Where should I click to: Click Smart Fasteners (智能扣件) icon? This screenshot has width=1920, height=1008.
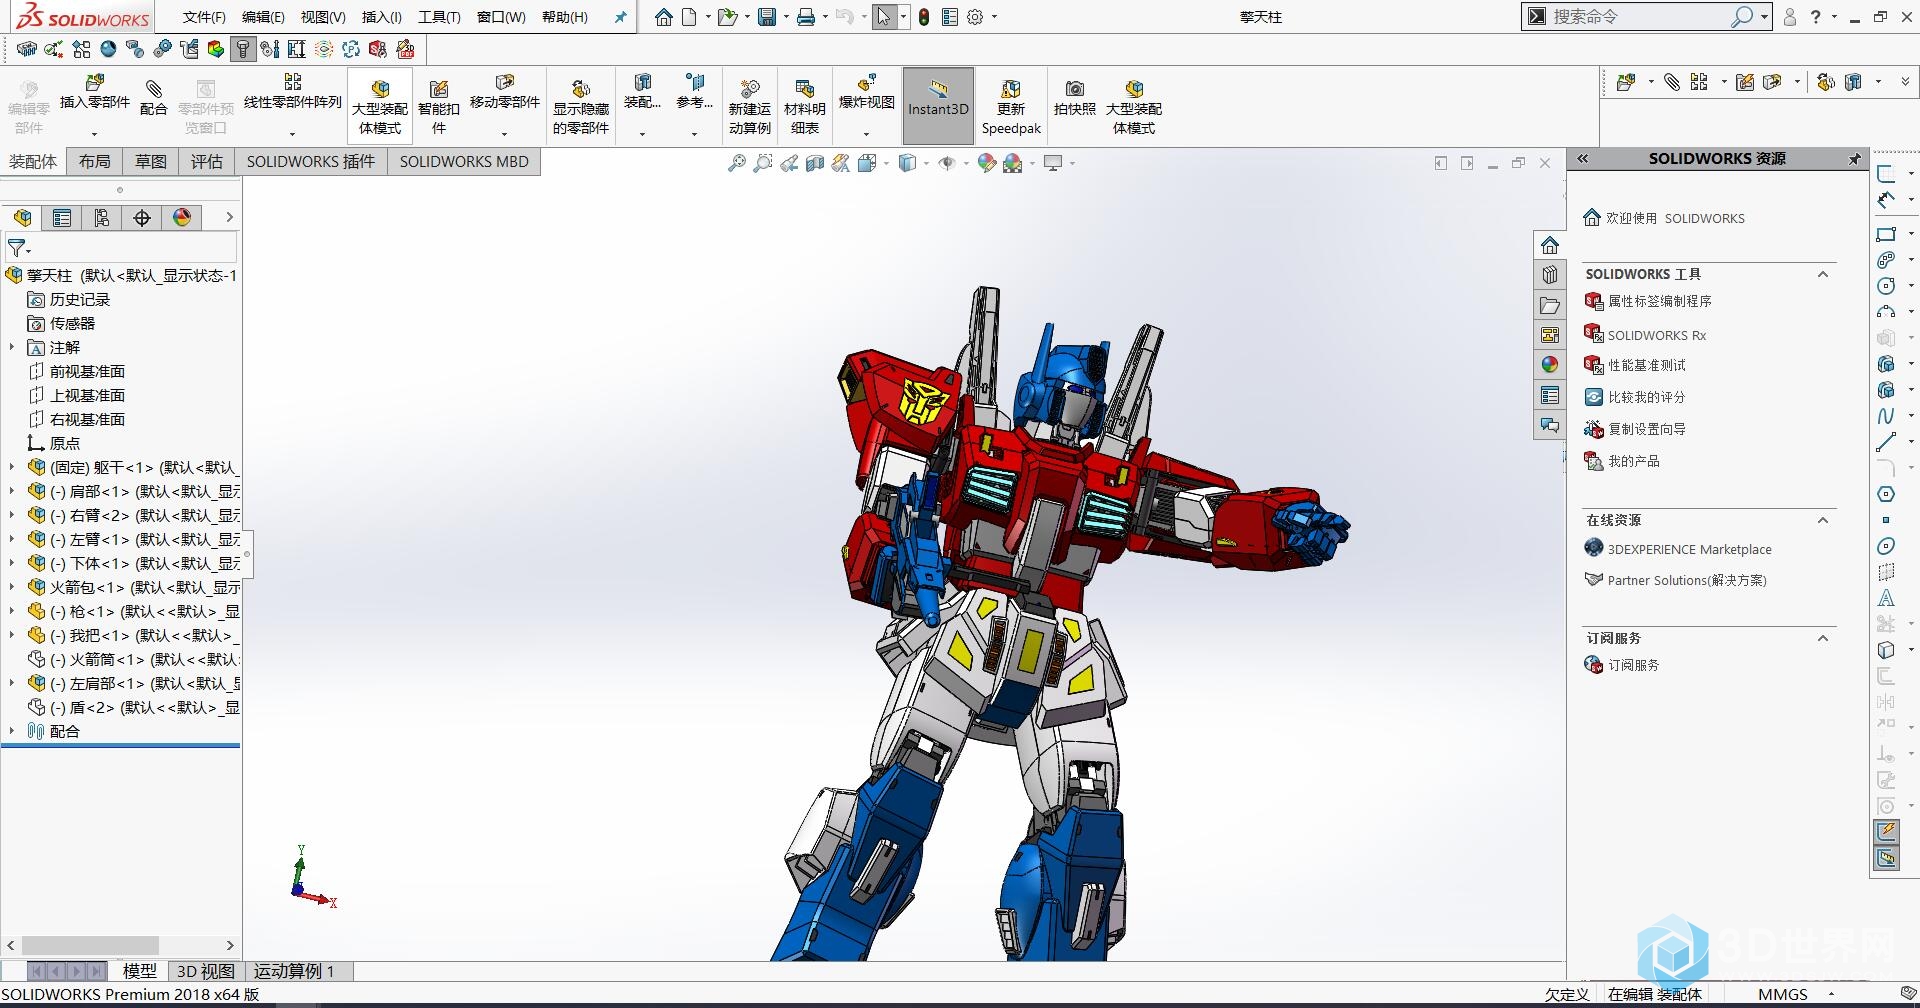pyautogui.click(x=438, y=89)
